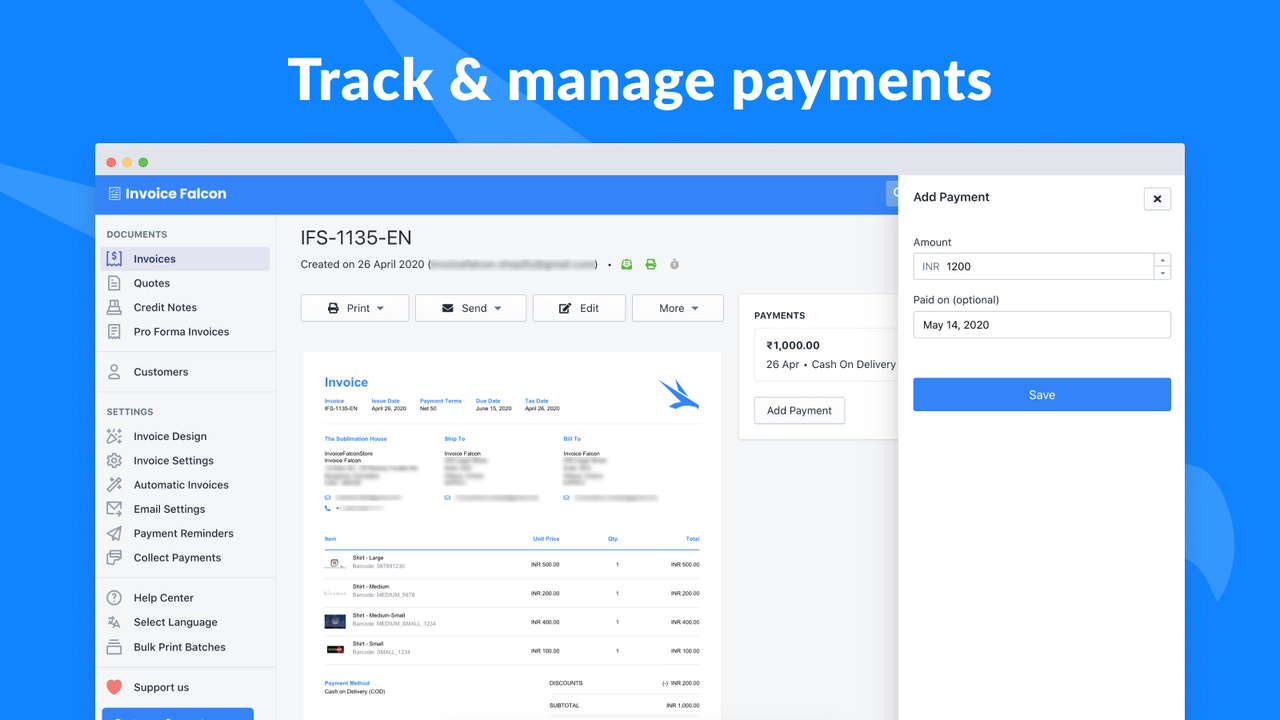The height and width of the screenshot is (720, 1280).
Task: Click the gray stopwatch icon near invoice date
Action: [674, 264]
